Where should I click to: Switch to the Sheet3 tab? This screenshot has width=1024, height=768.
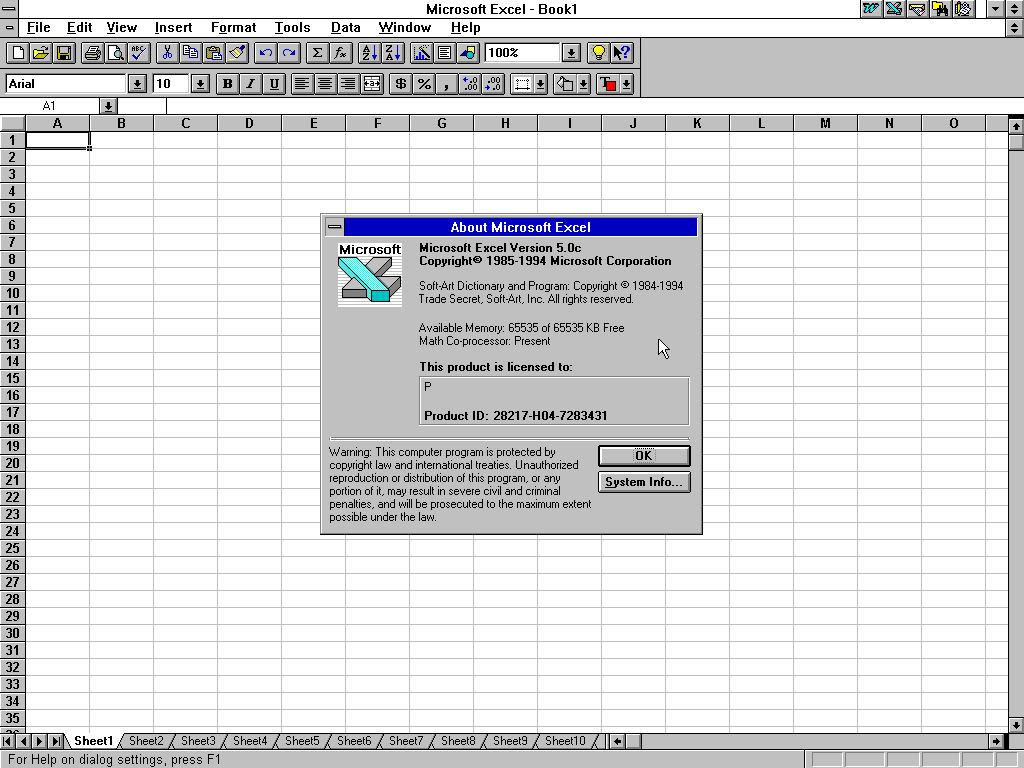pos(197,741)
